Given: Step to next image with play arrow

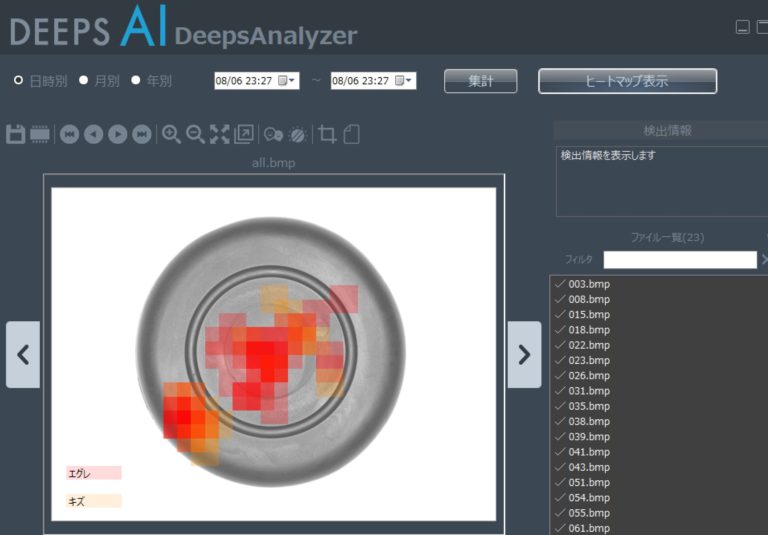Looking at the screenshot, I should 118,134.
